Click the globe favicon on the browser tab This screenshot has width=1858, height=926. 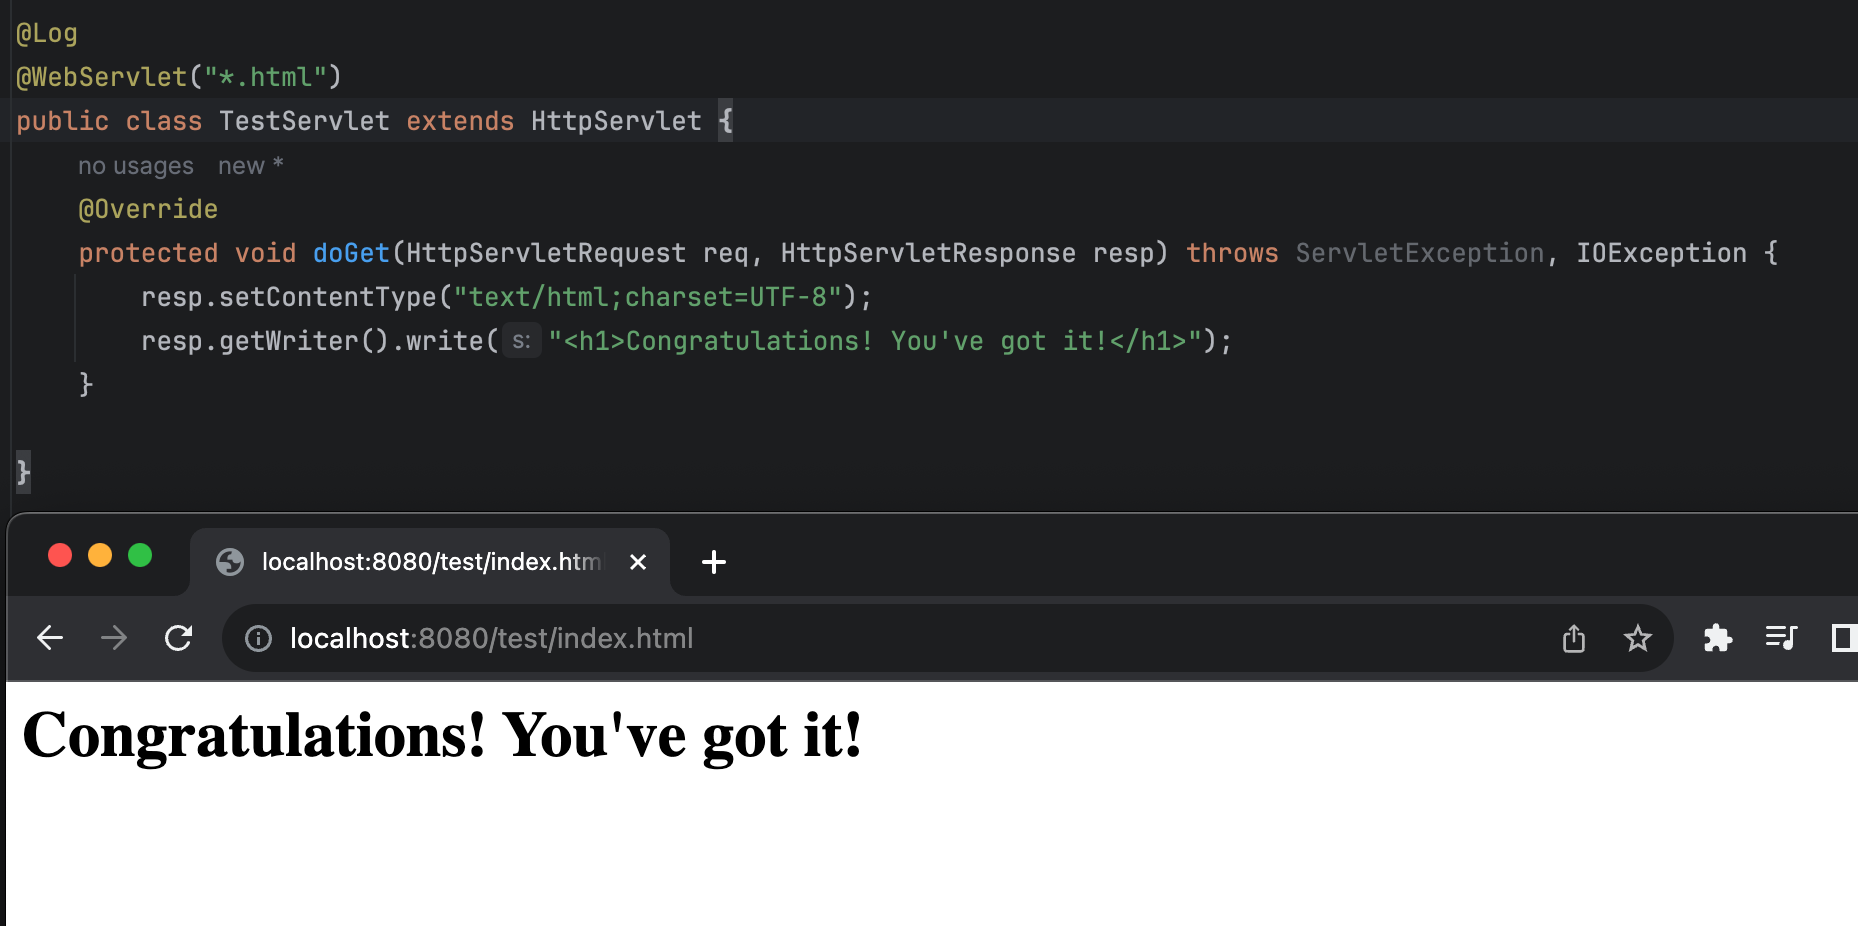pyautogui.click(x=229, y=561)
